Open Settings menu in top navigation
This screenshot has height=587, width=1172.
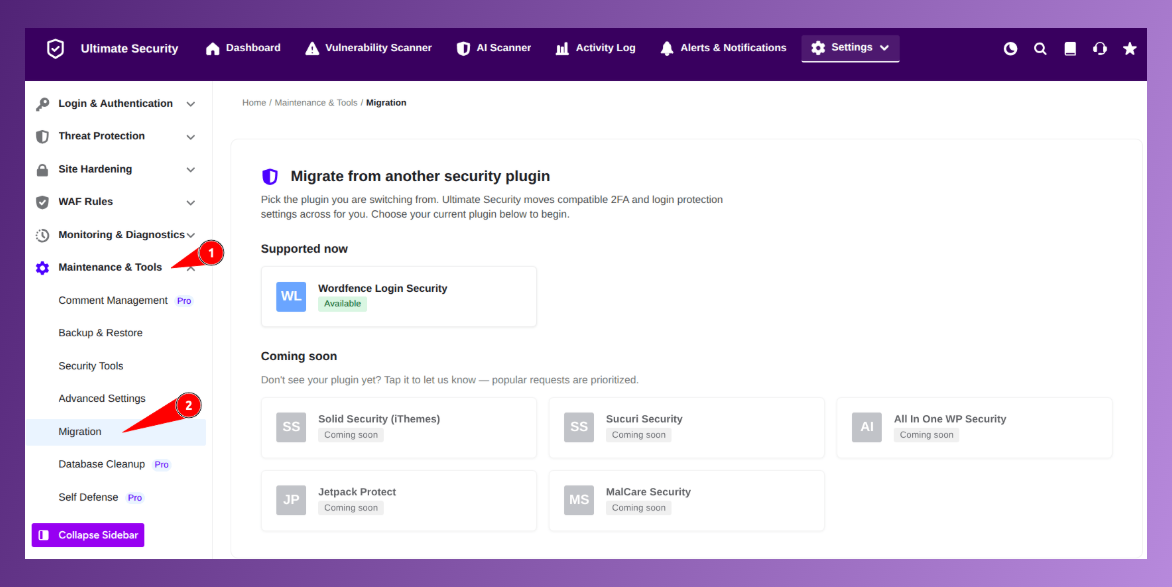point(851,48)
